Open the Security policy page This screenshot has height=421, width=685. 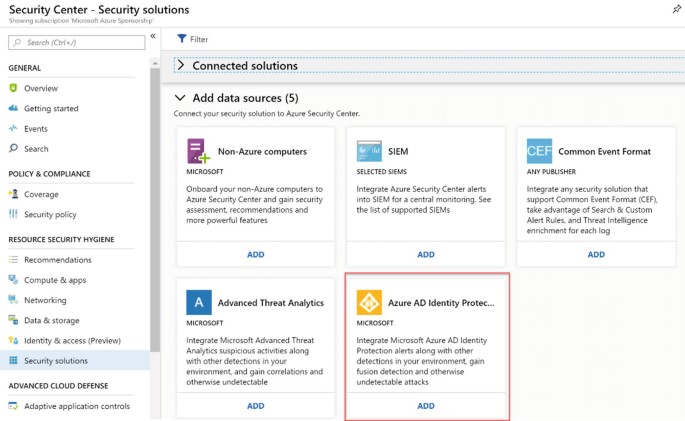[x=50, y=214]
